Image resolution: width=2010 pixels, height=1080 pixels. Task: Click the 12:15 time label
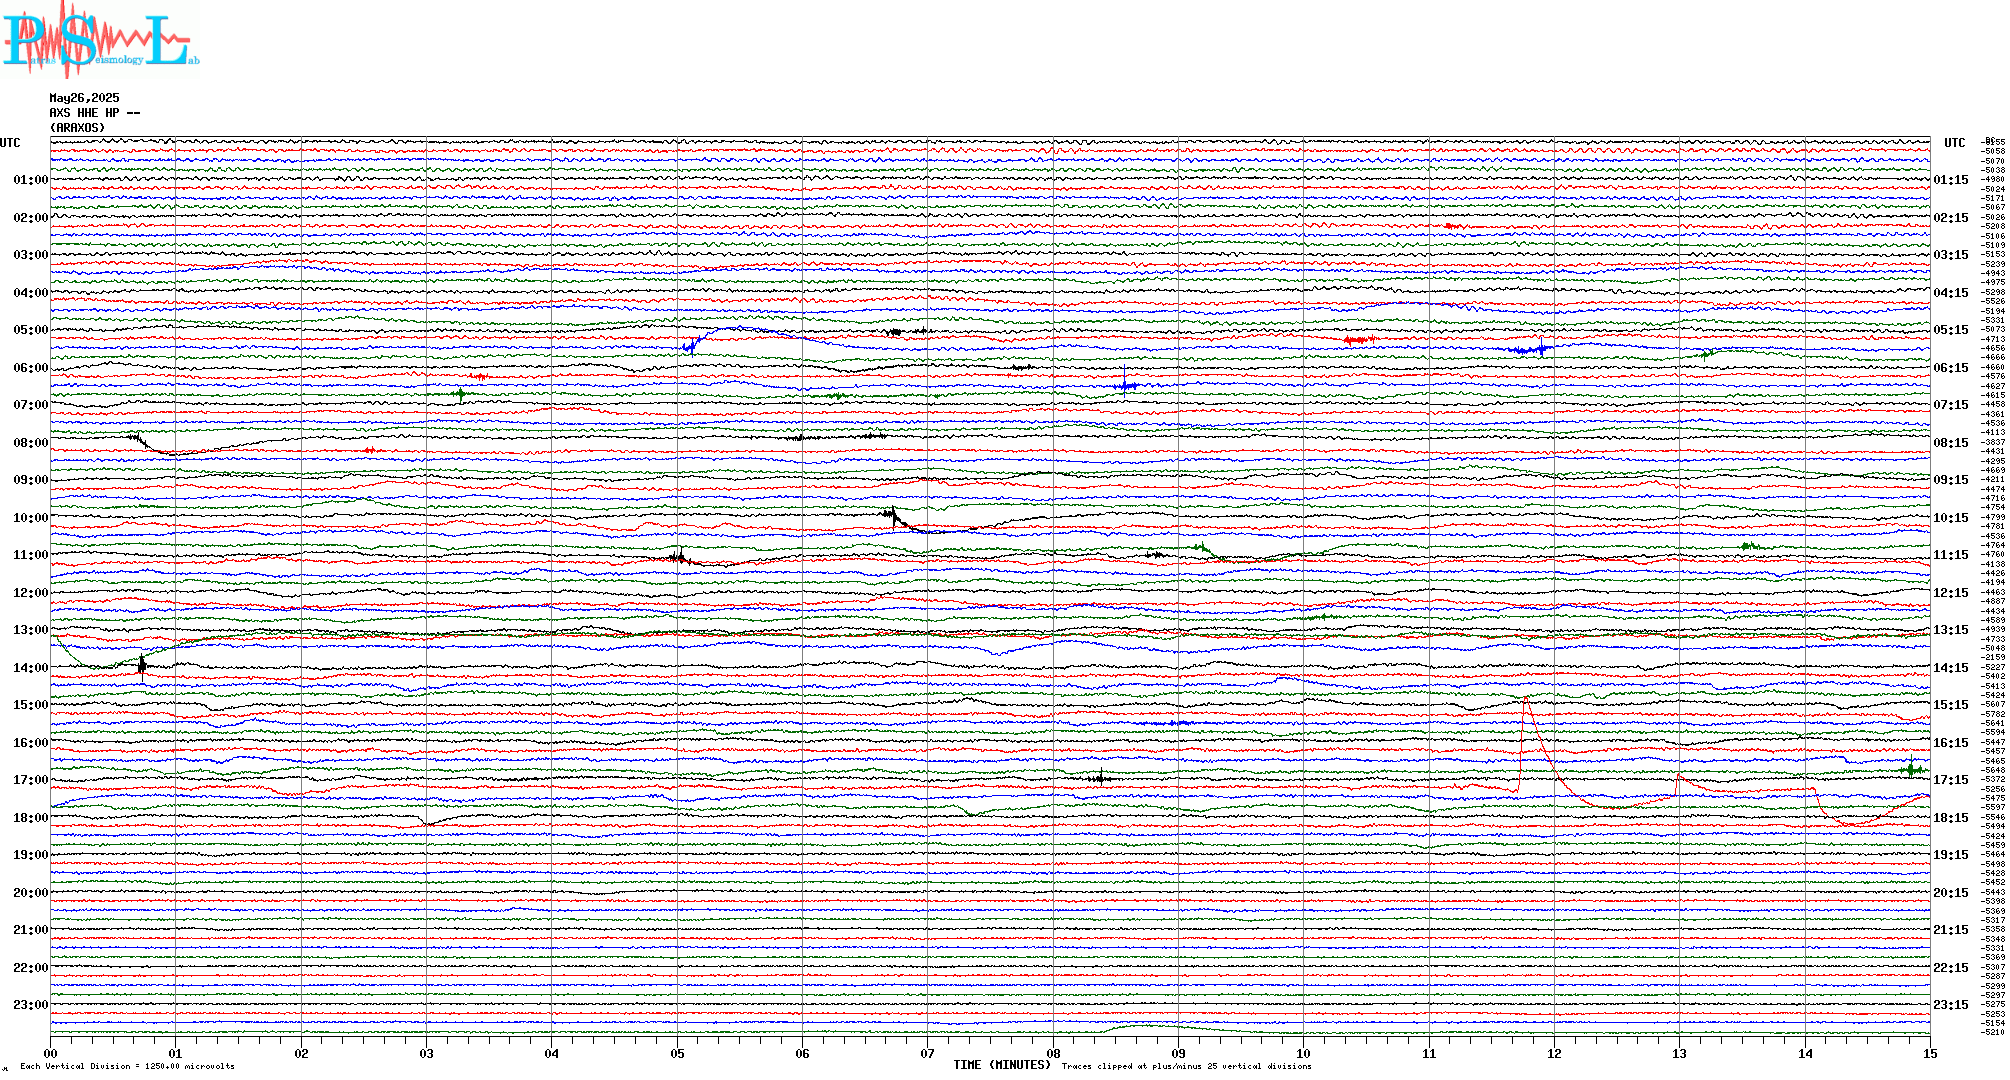tap(1951, 593)
